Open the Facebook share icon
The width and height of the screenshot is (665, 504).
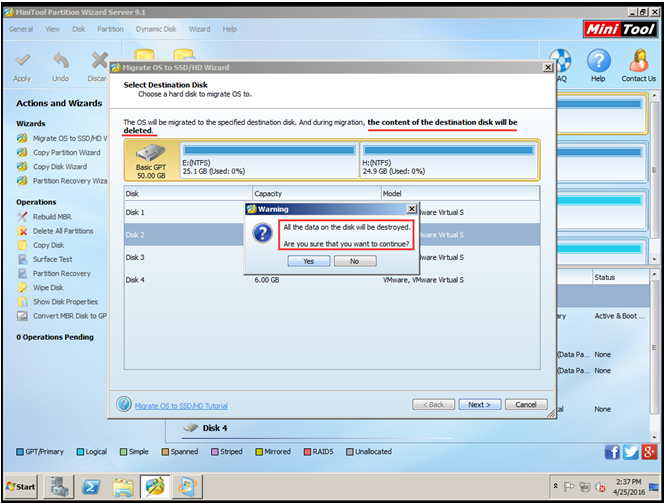click(612, 452)
